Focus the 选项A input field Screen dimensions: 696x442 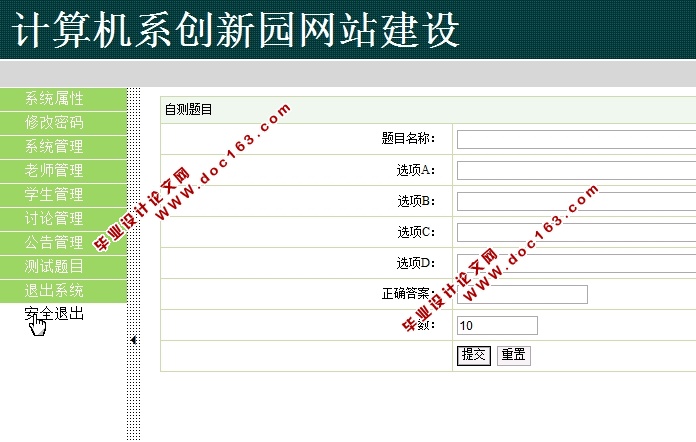click(x=576, y=170)
